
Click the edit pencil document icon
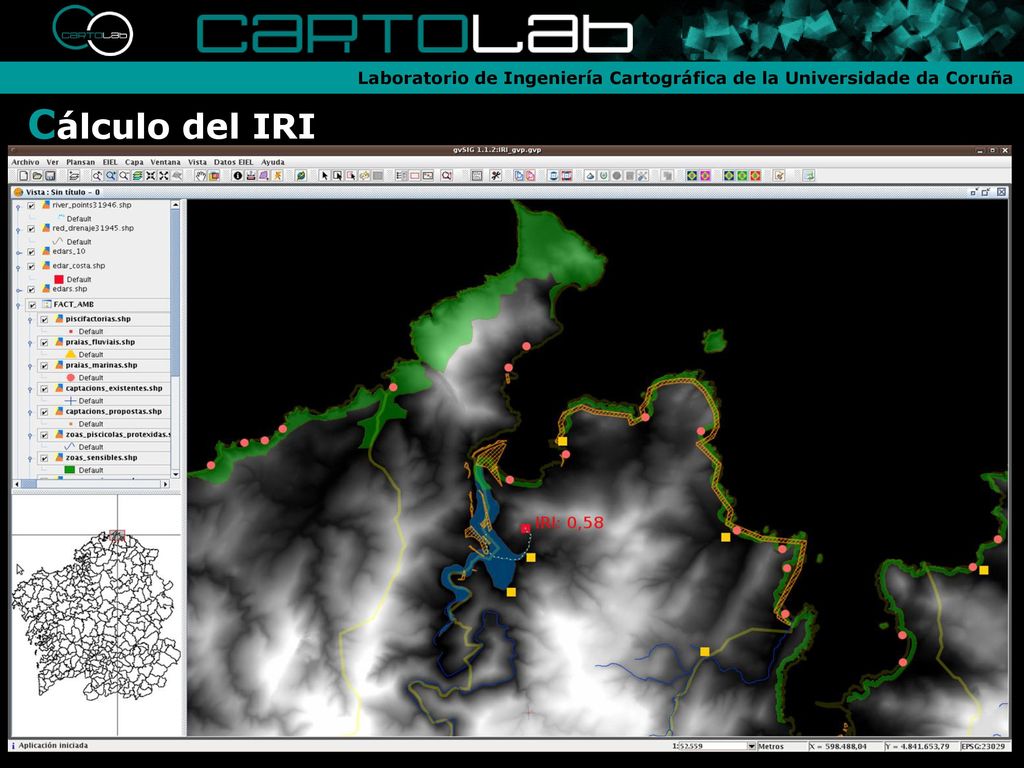tap(779, 176)
